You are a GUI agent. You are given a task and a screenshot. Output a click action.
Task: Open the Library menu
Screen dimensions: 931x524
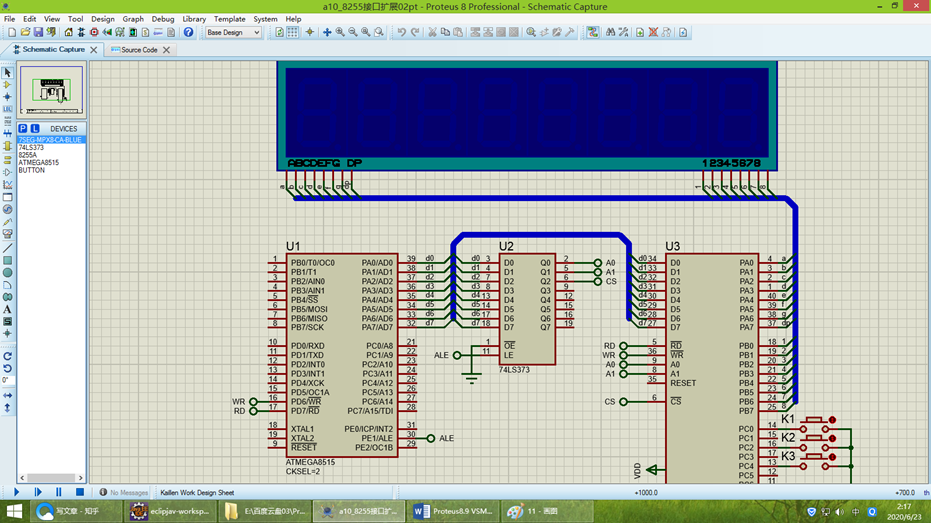194,19
